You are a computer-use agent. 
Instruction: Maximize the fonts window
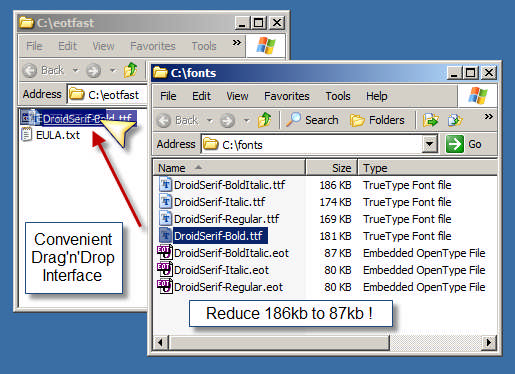click(x=471, y=72)
